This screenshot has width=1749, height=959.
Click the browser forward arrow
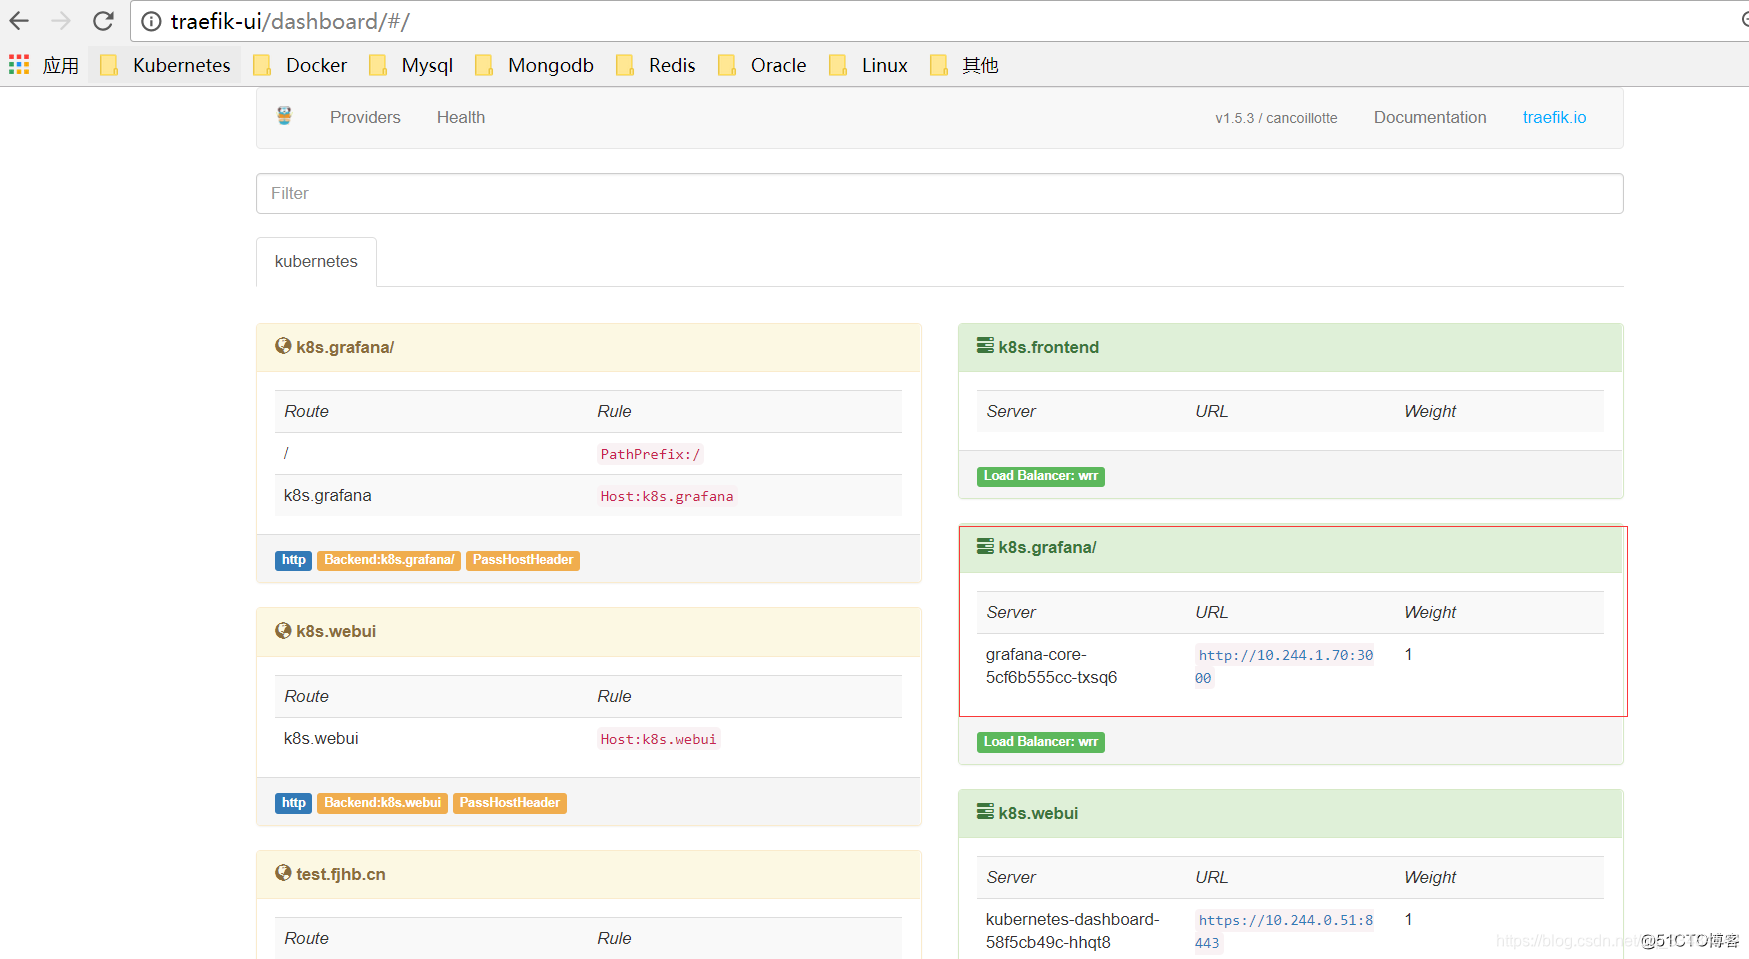coord(61,21)
